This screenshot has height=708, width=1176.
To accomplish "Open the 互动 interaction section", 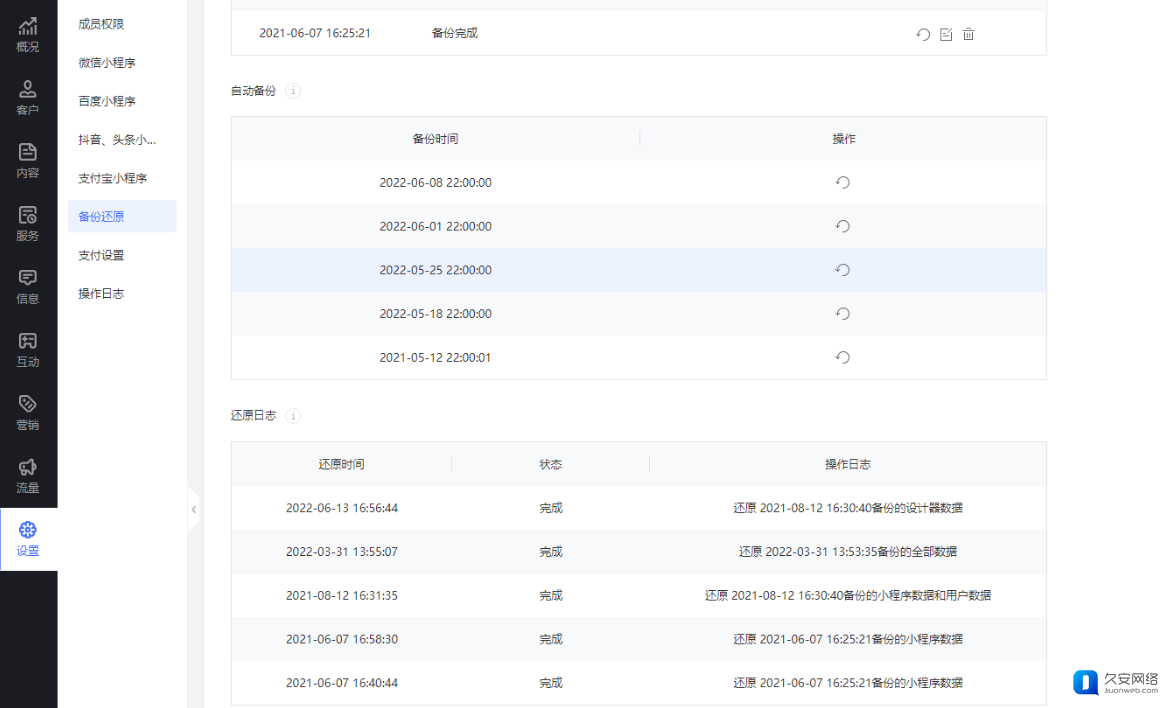I will (x=28, y=350).
